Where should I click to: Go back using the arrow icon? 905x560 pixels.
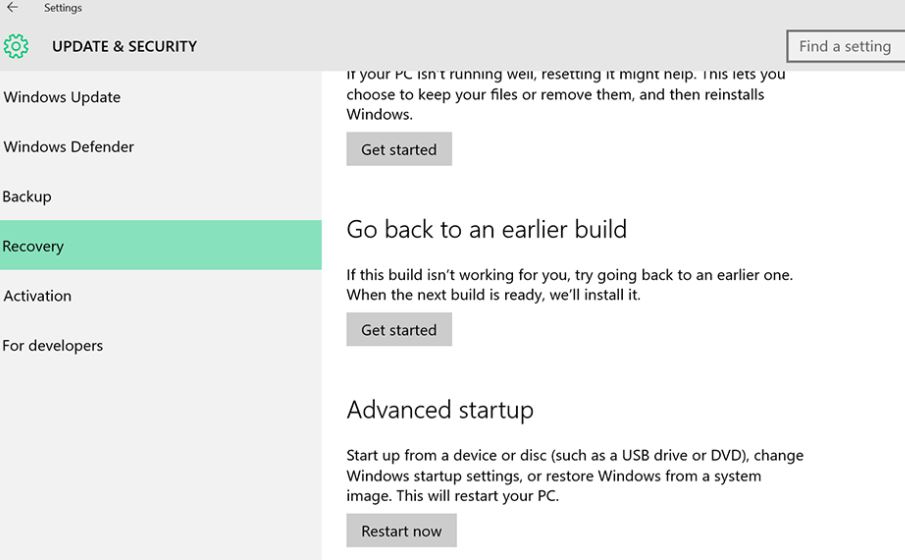click(x=12, y=8)
